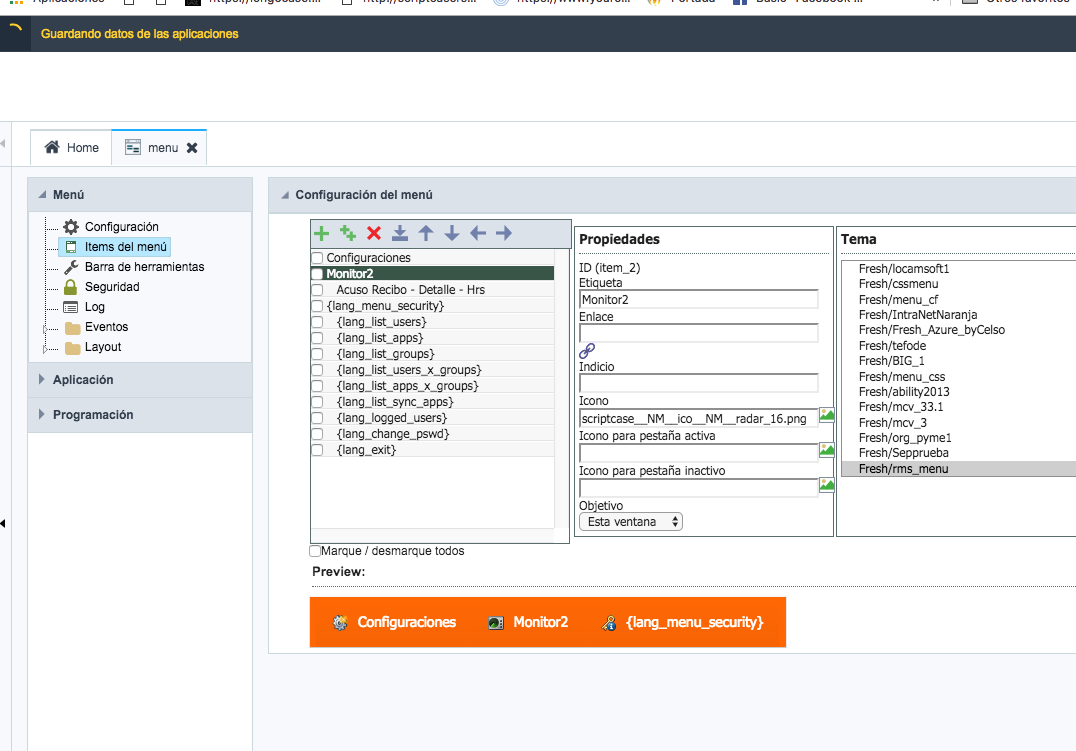Collapse Configuración del menú panel

(x=285, y=195)
